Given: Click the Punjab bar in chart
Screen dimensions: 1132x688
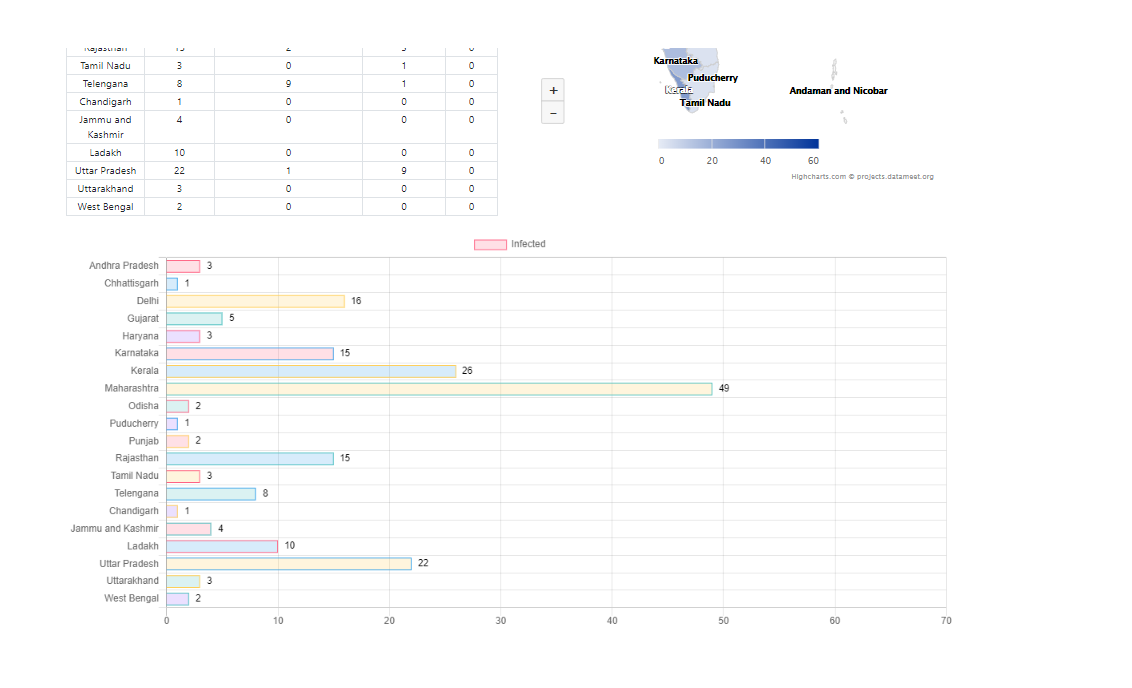Looking at the screenshot, I should (x=178, y=441).
